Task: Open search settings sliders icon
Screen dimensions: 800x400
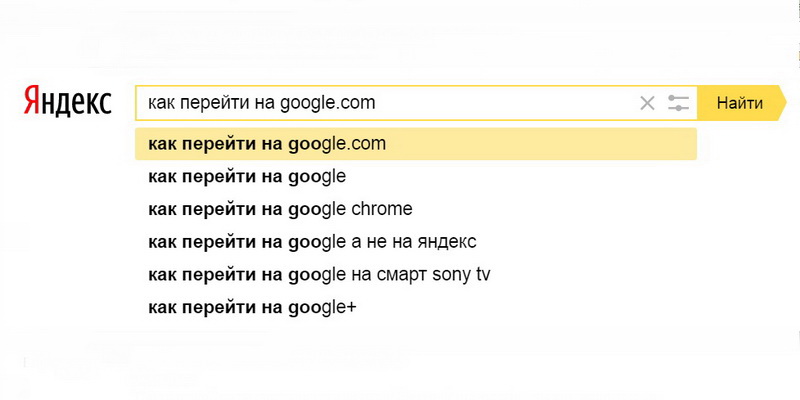Action: click(x=678, y=103)
